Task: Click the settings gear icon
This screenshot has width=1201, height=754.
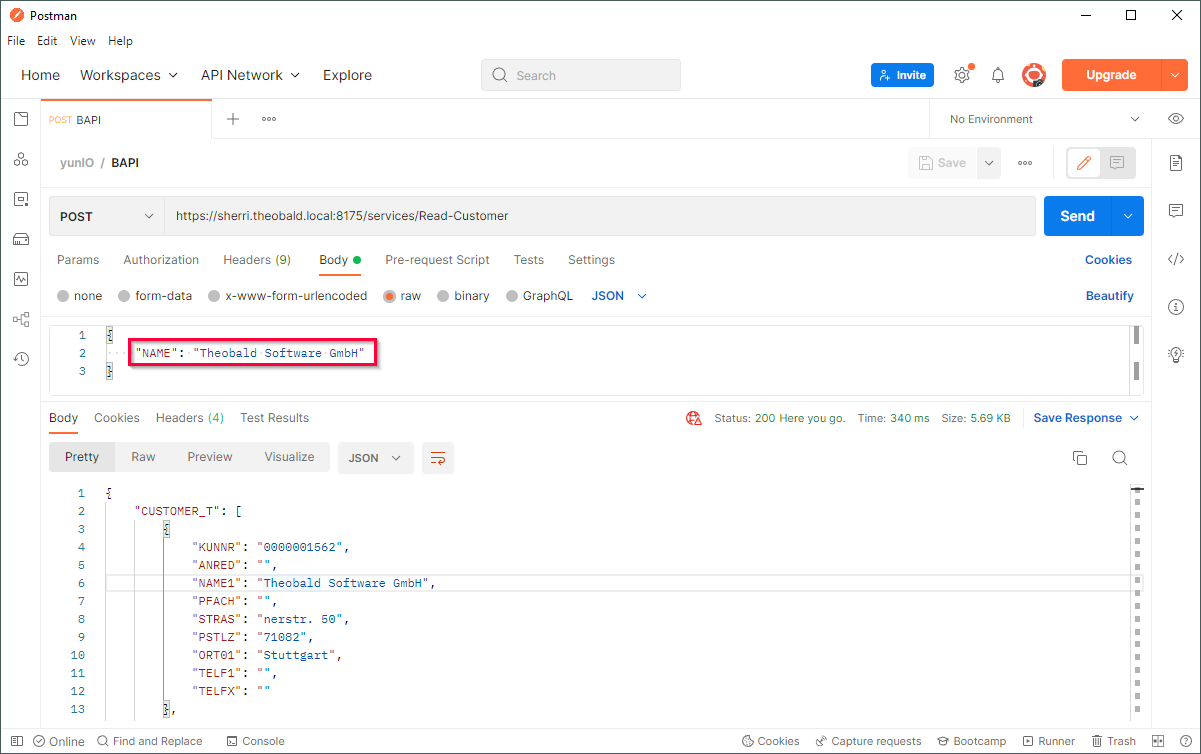Action: coord(962,75)
